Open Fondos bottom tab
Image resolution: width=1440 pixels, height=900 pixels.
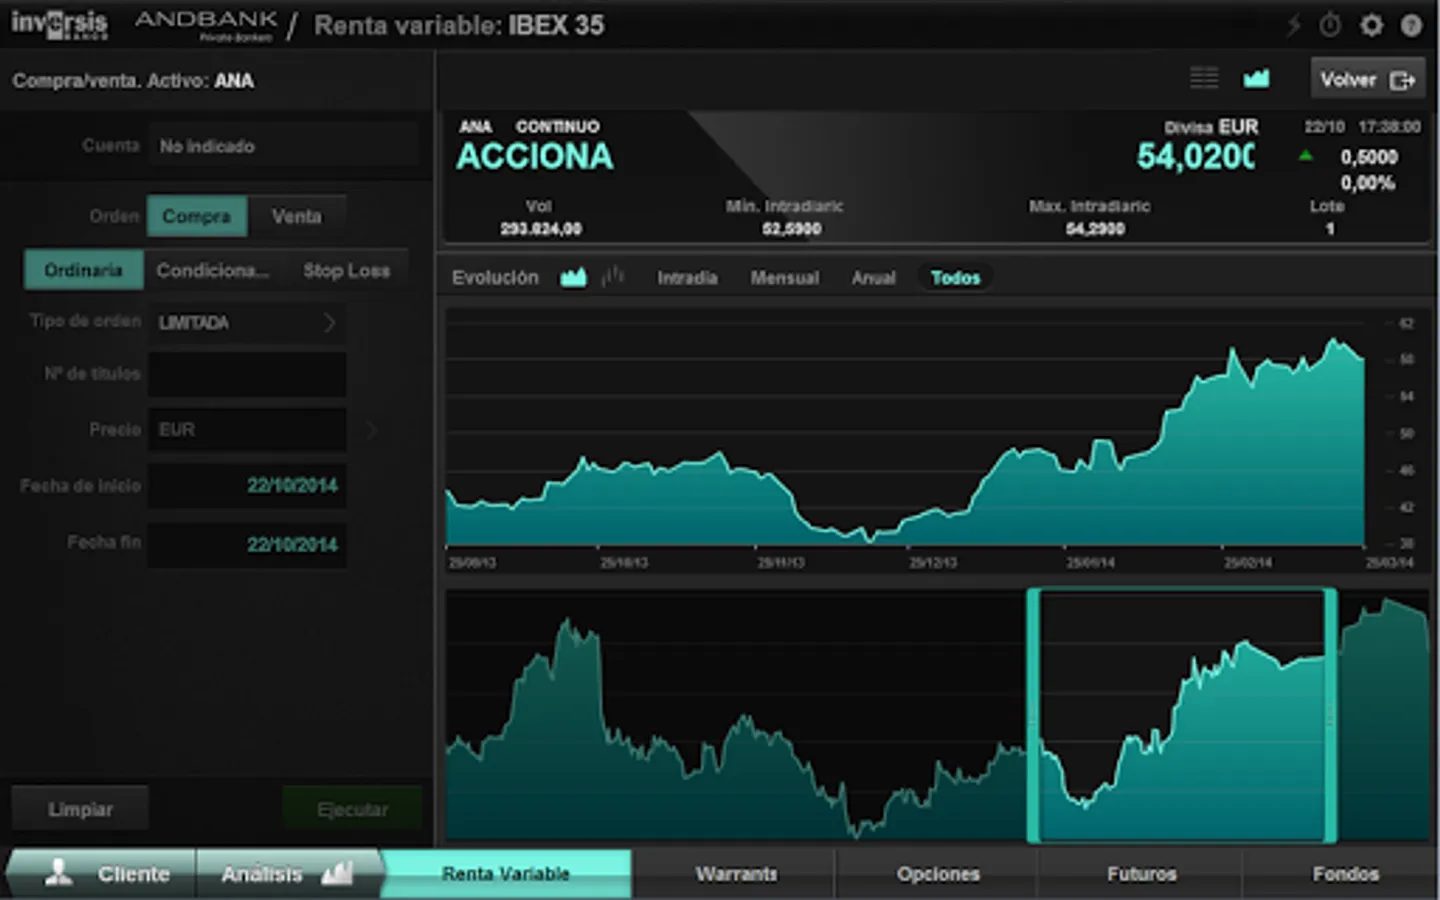1345,873
